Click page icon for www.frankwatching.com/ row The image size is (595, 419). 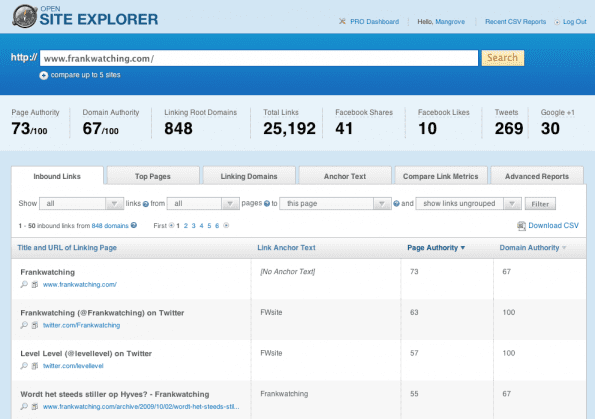point(35,284)
